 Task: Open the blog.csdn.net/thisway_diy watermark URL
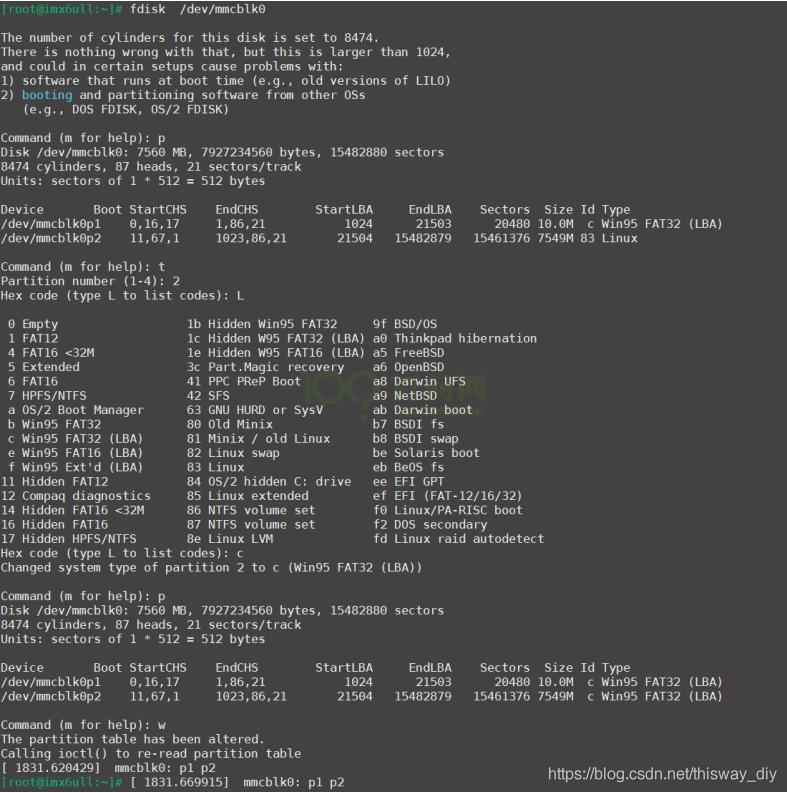click(x=662, y=774)
